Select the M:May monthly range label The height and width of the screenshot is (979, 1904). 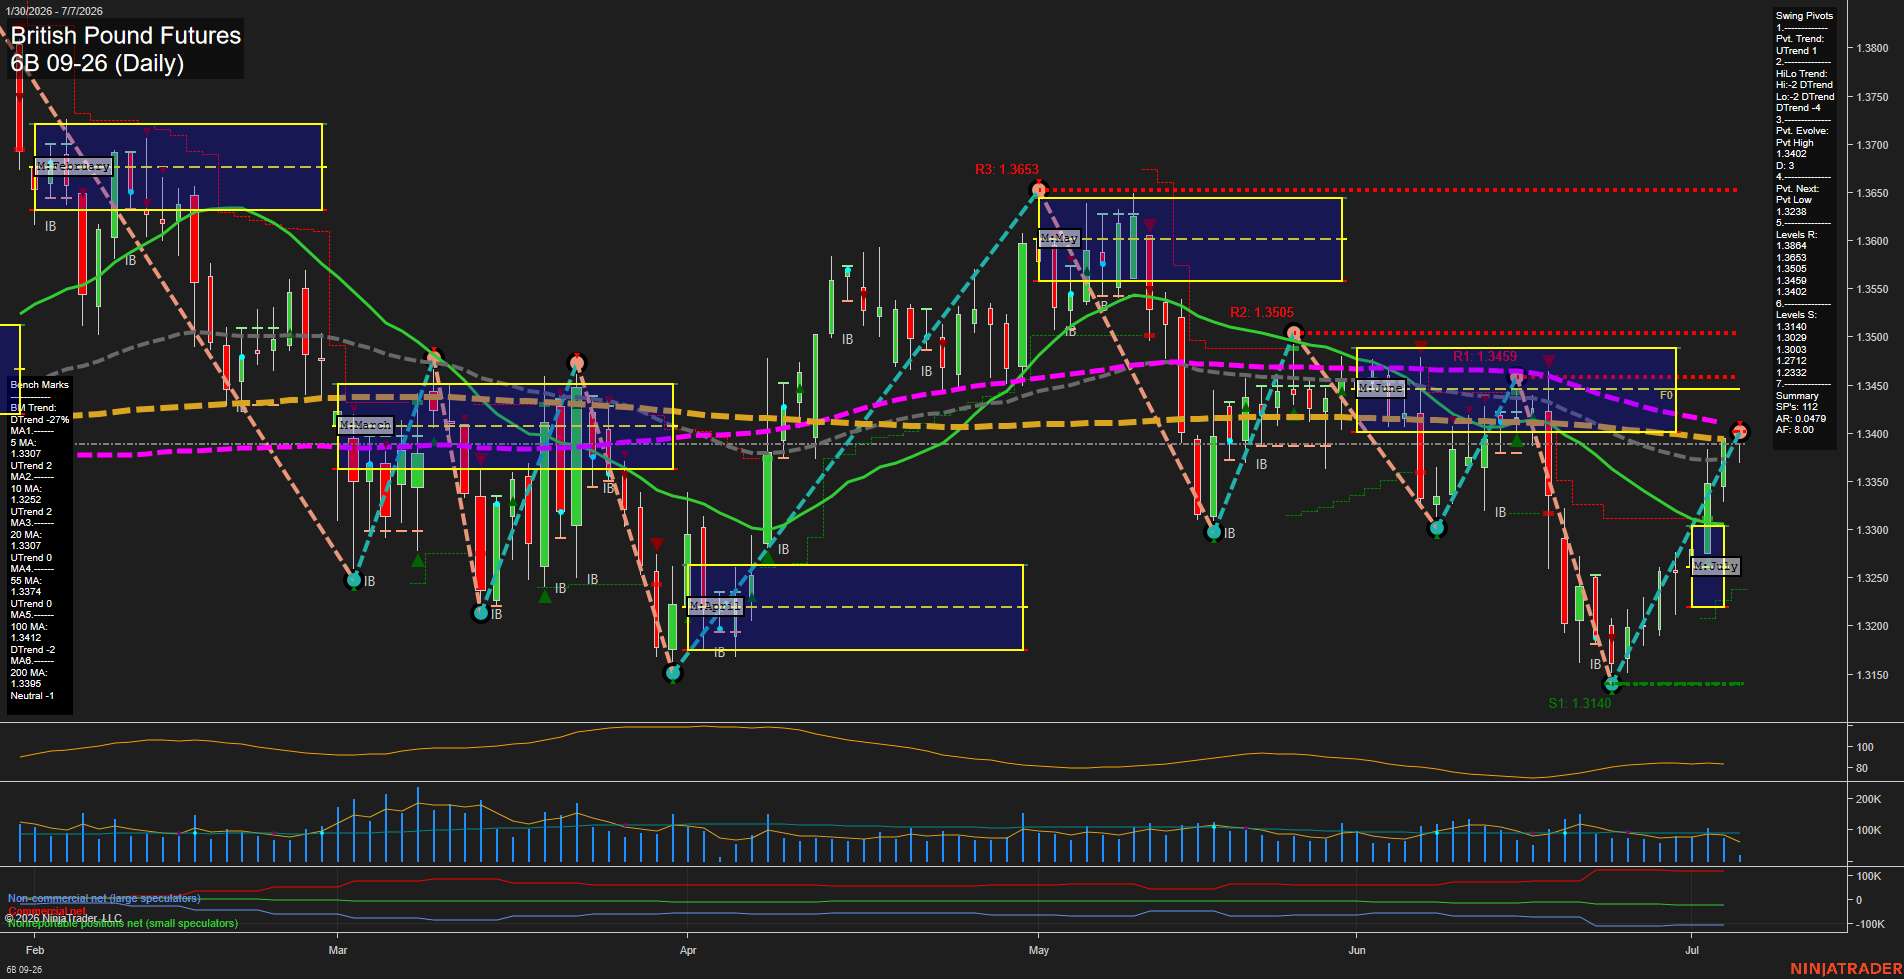click(x=1059, y=238)
